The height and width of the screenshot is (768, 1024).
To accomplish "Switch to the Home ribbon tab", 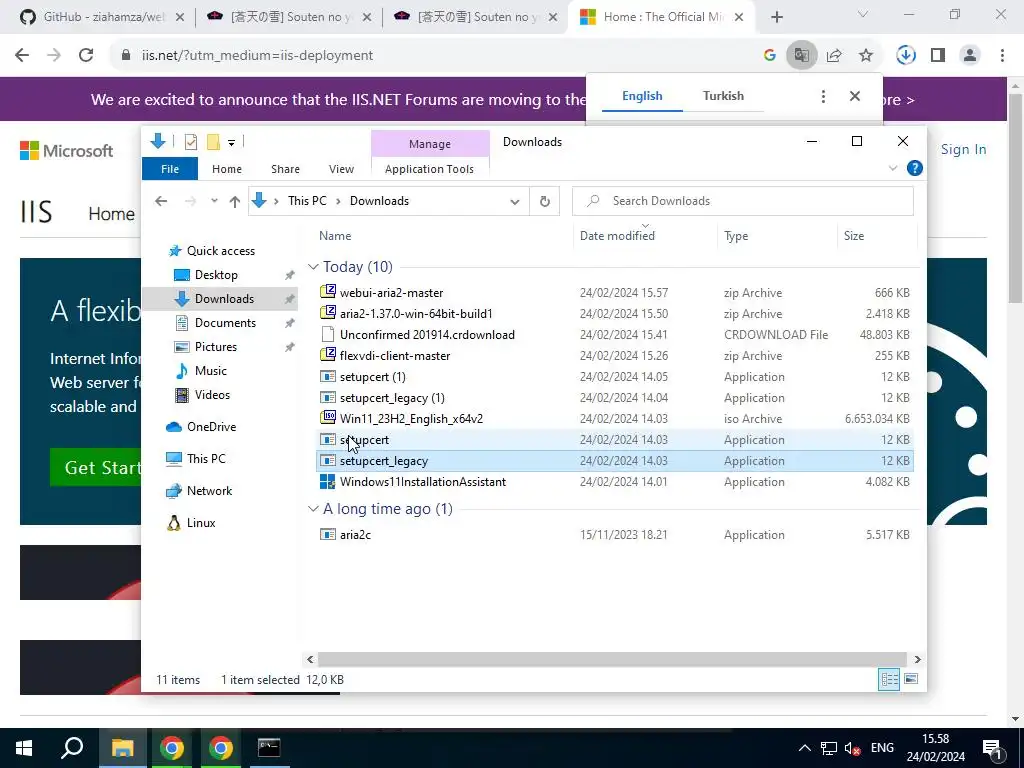I will click(x=227, y=169).
